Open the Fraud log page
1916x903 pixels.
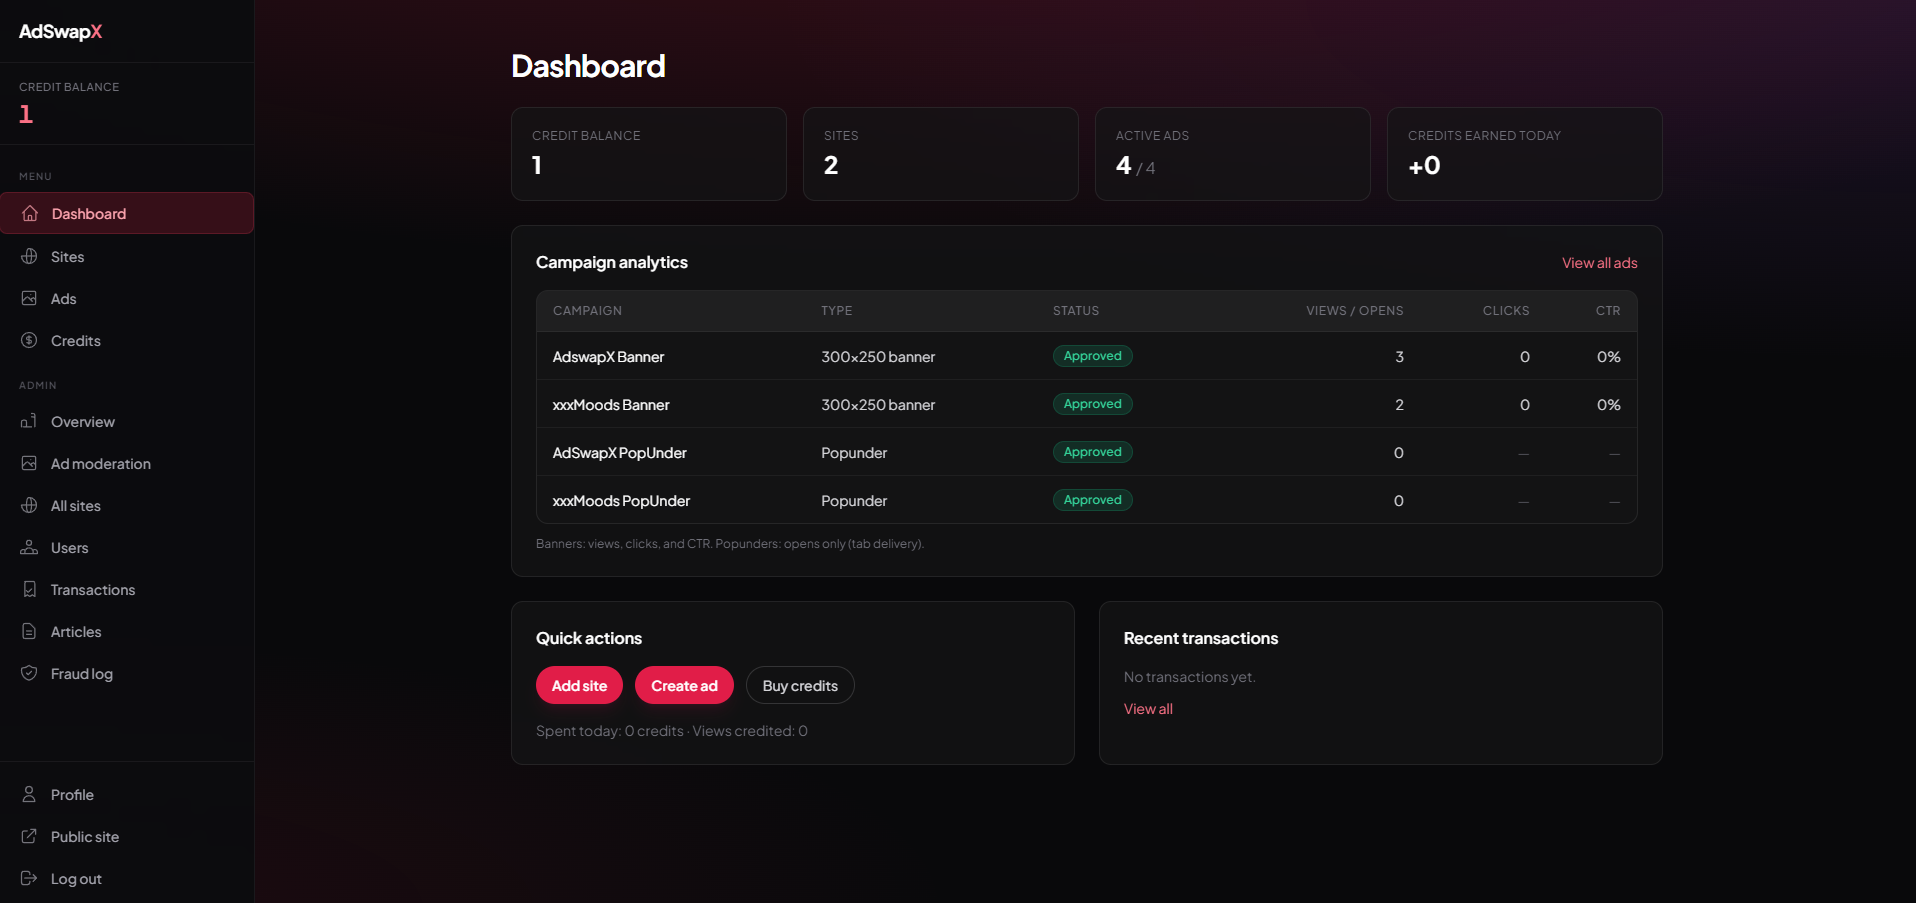click(127, 673)
